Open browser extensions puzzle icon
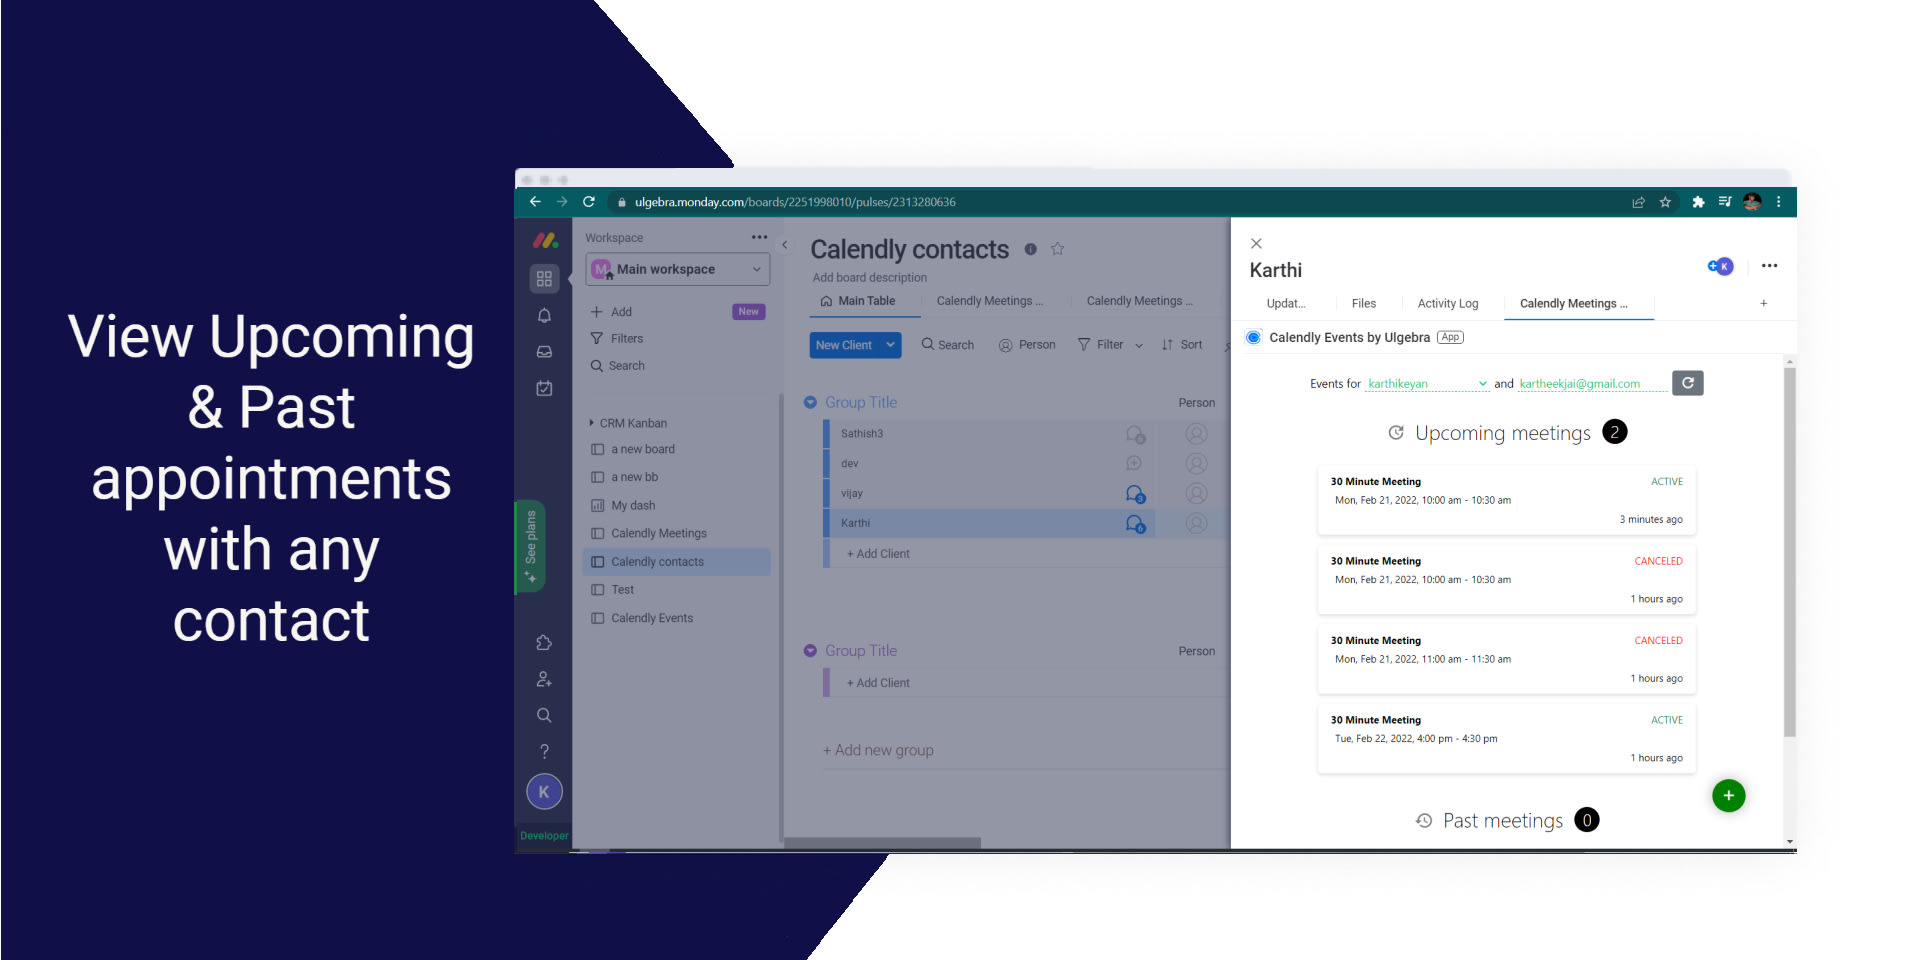The image size is (1920, 960). coord(1697,202)
